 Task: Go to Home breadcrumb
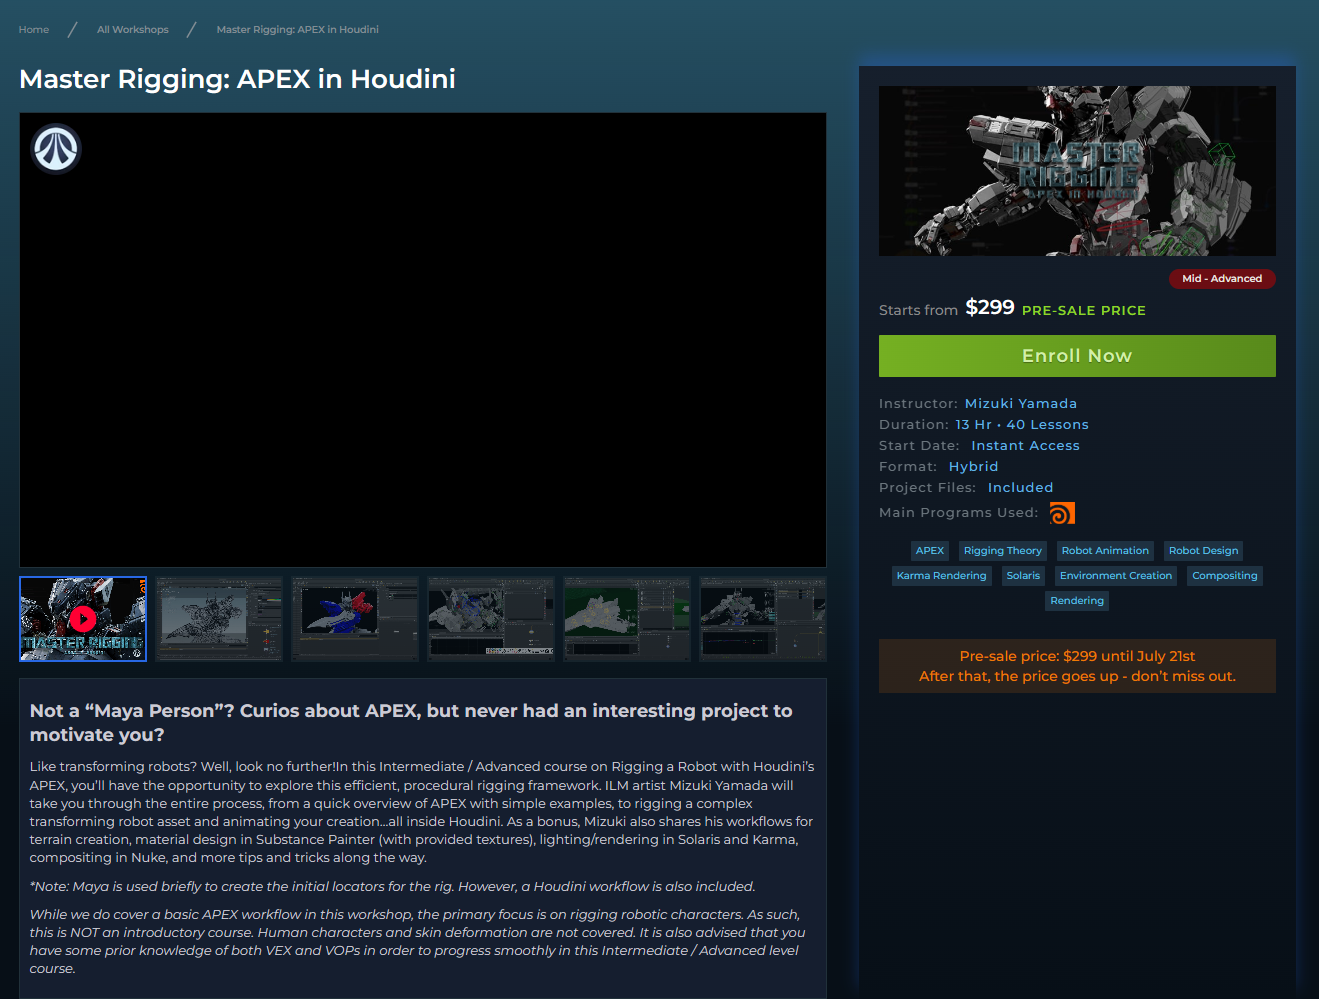tap(34, 30)
